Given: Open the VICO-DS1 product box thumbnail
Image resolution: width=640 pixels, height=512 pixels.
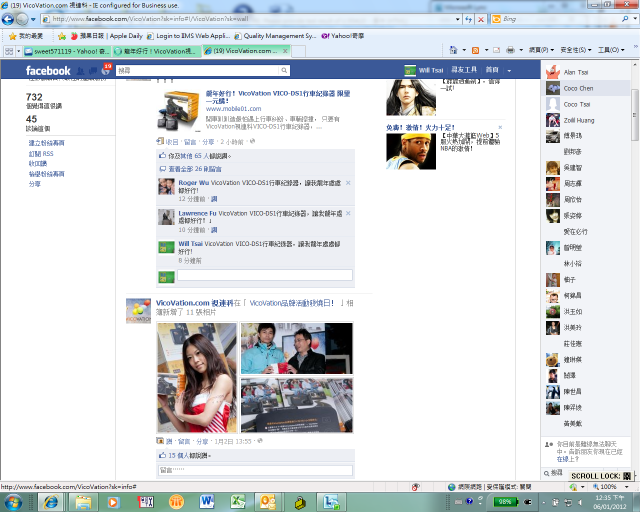Looking at the screenshot, I should 178,111.
